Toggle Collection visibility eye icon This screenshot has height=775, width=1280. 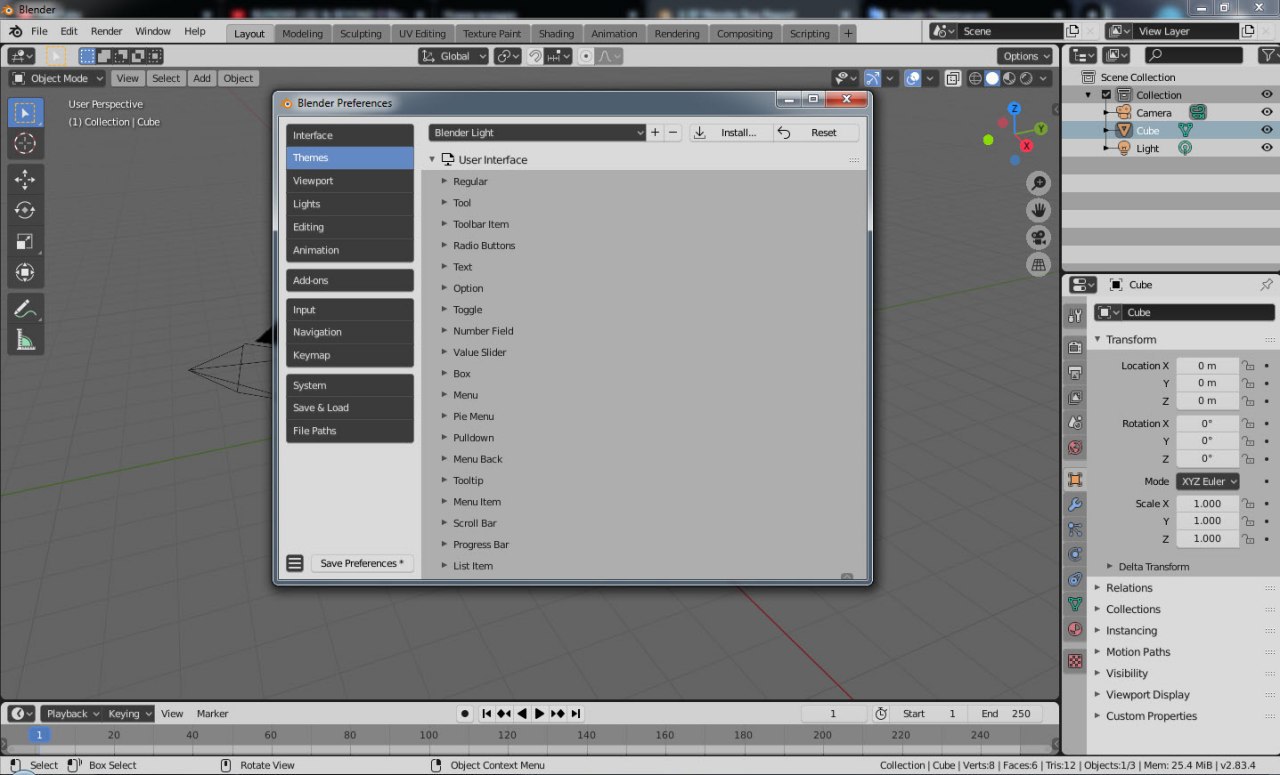(x=1267, y=95)
